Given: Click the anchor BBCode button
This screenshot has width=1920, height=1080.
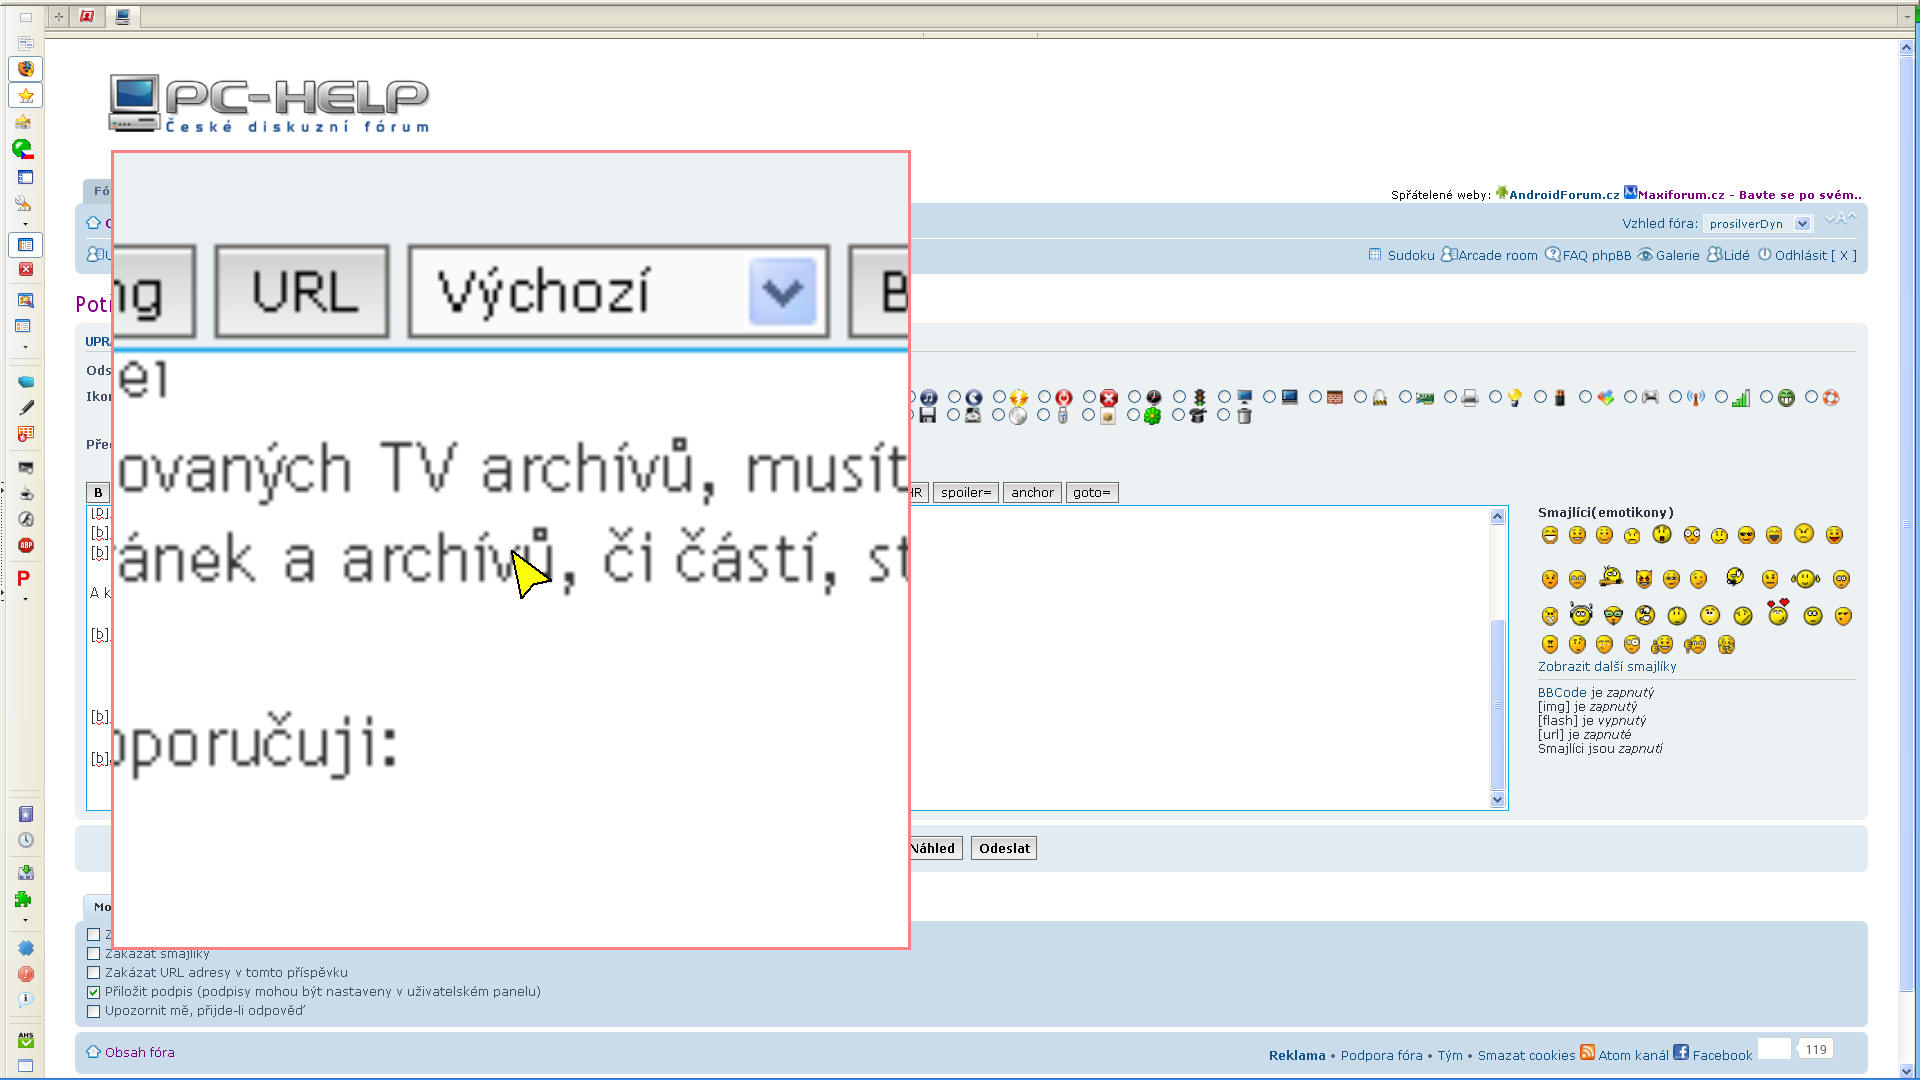Looking at the screenshot, I should pos(1032,492).
